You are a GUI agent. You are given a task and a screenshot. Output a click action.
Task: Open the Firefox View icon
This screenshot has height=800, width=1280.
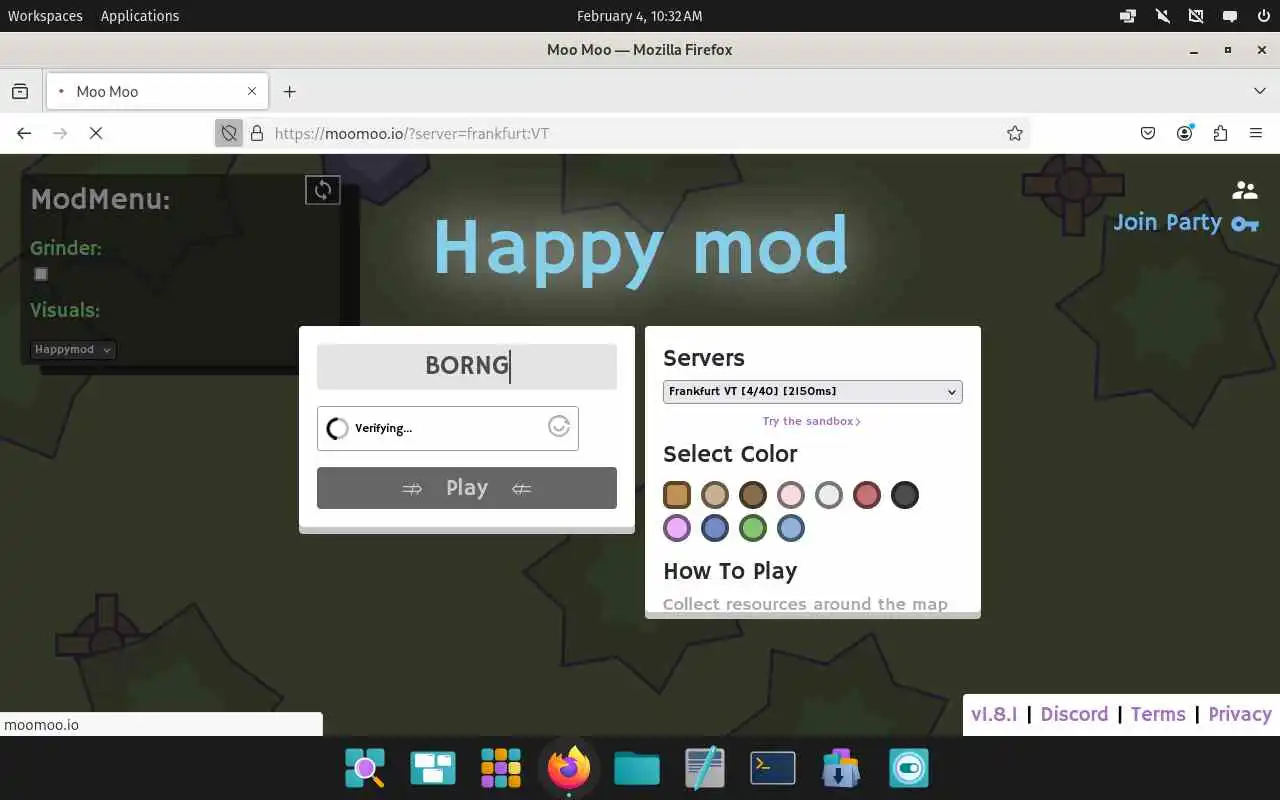click(x=20, y=91)
